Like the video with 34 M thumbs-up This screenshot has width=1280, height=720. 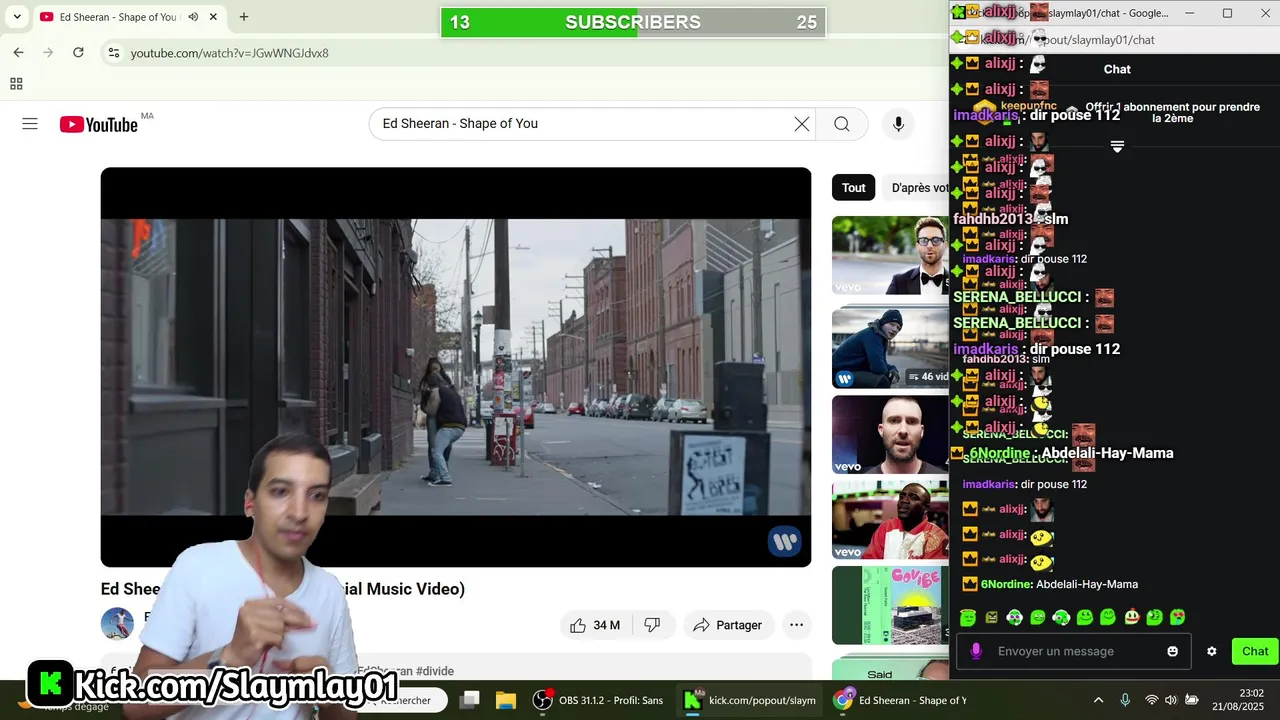595,625
